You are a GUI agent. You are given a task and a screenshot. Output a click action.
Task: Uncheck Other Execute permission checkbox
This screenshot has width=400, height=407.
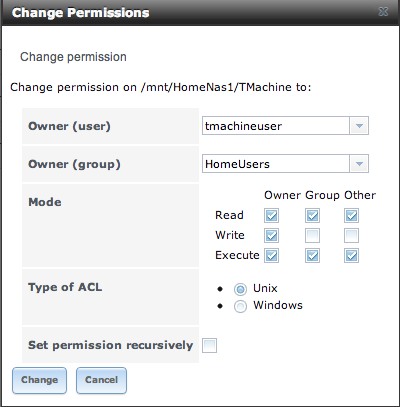click(352, 256)
